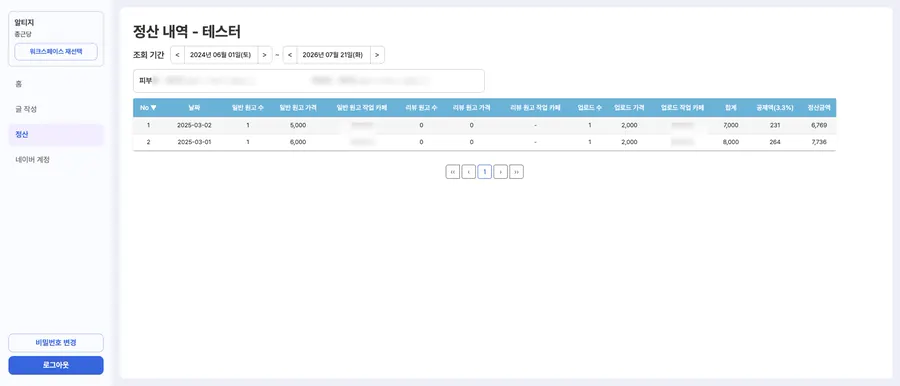Screen dimensions: 900x386
Task: Click the 정산 내역 - 테스터 page title
Action: pos(187,32)
